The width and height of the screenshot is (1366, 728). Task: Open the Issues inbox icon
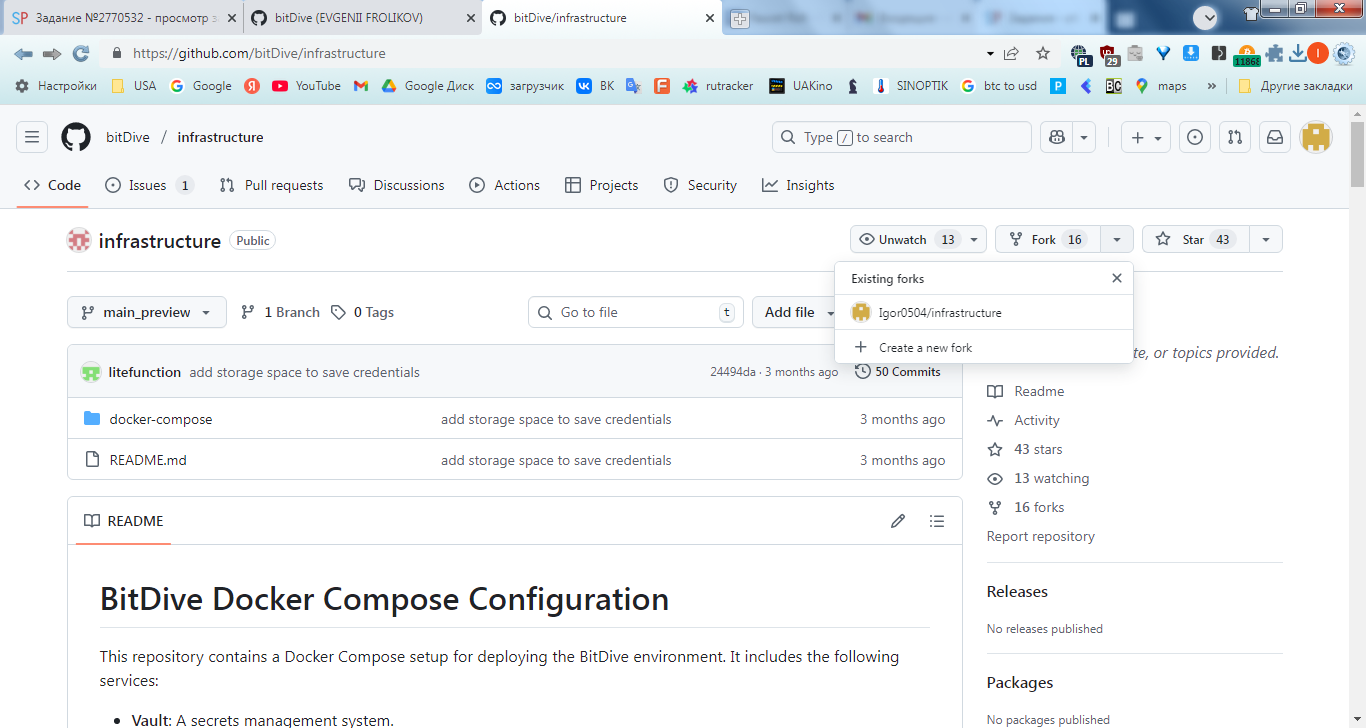click(1194, 137)
